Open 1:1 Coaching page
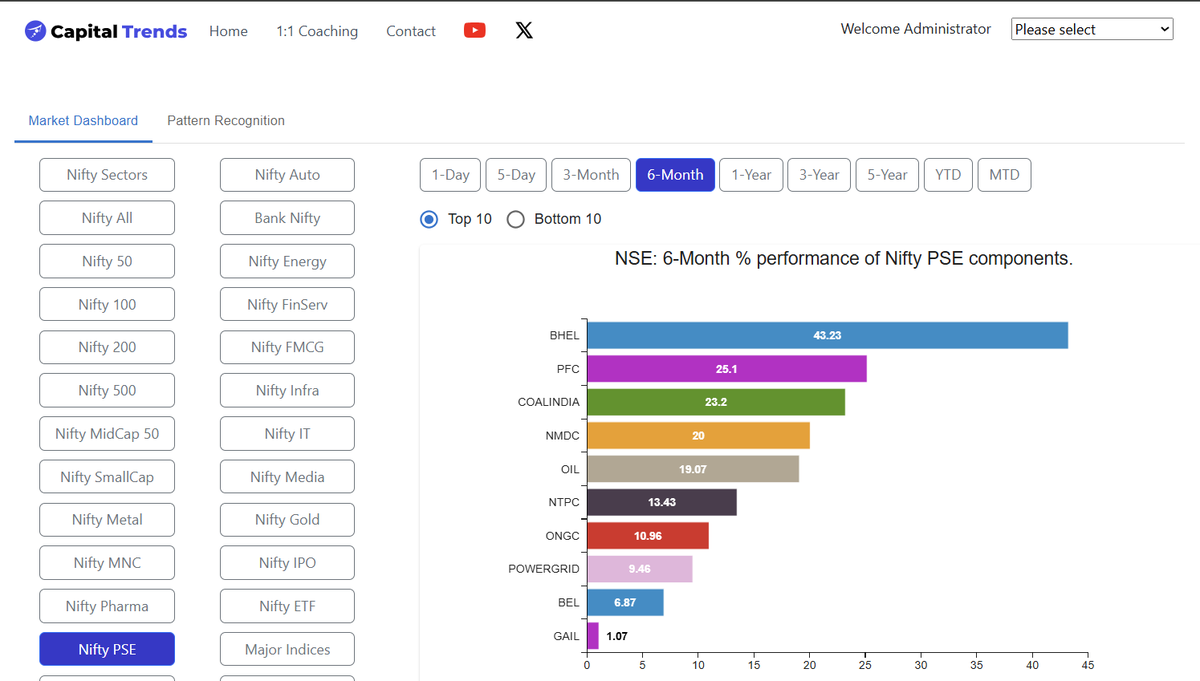Screen dimensions: 1200x681 pos(317,31)
